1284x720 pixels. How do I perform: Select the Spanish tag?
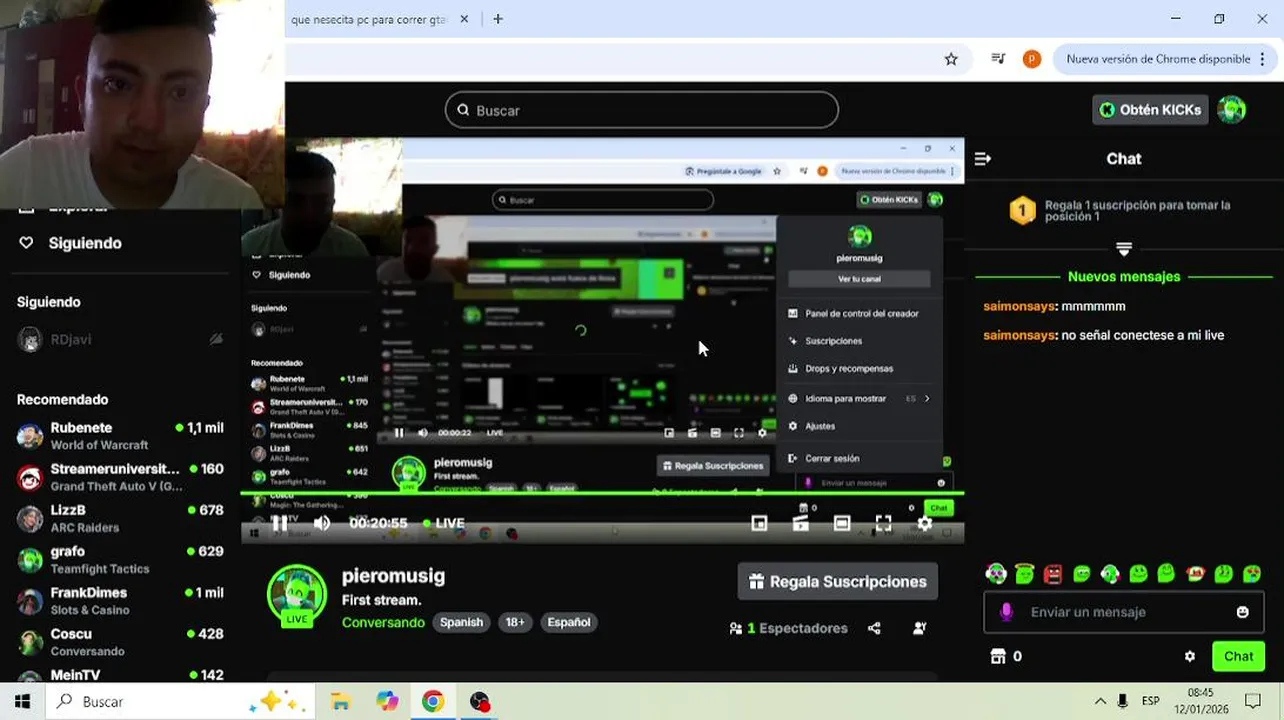tap(461, 622)
